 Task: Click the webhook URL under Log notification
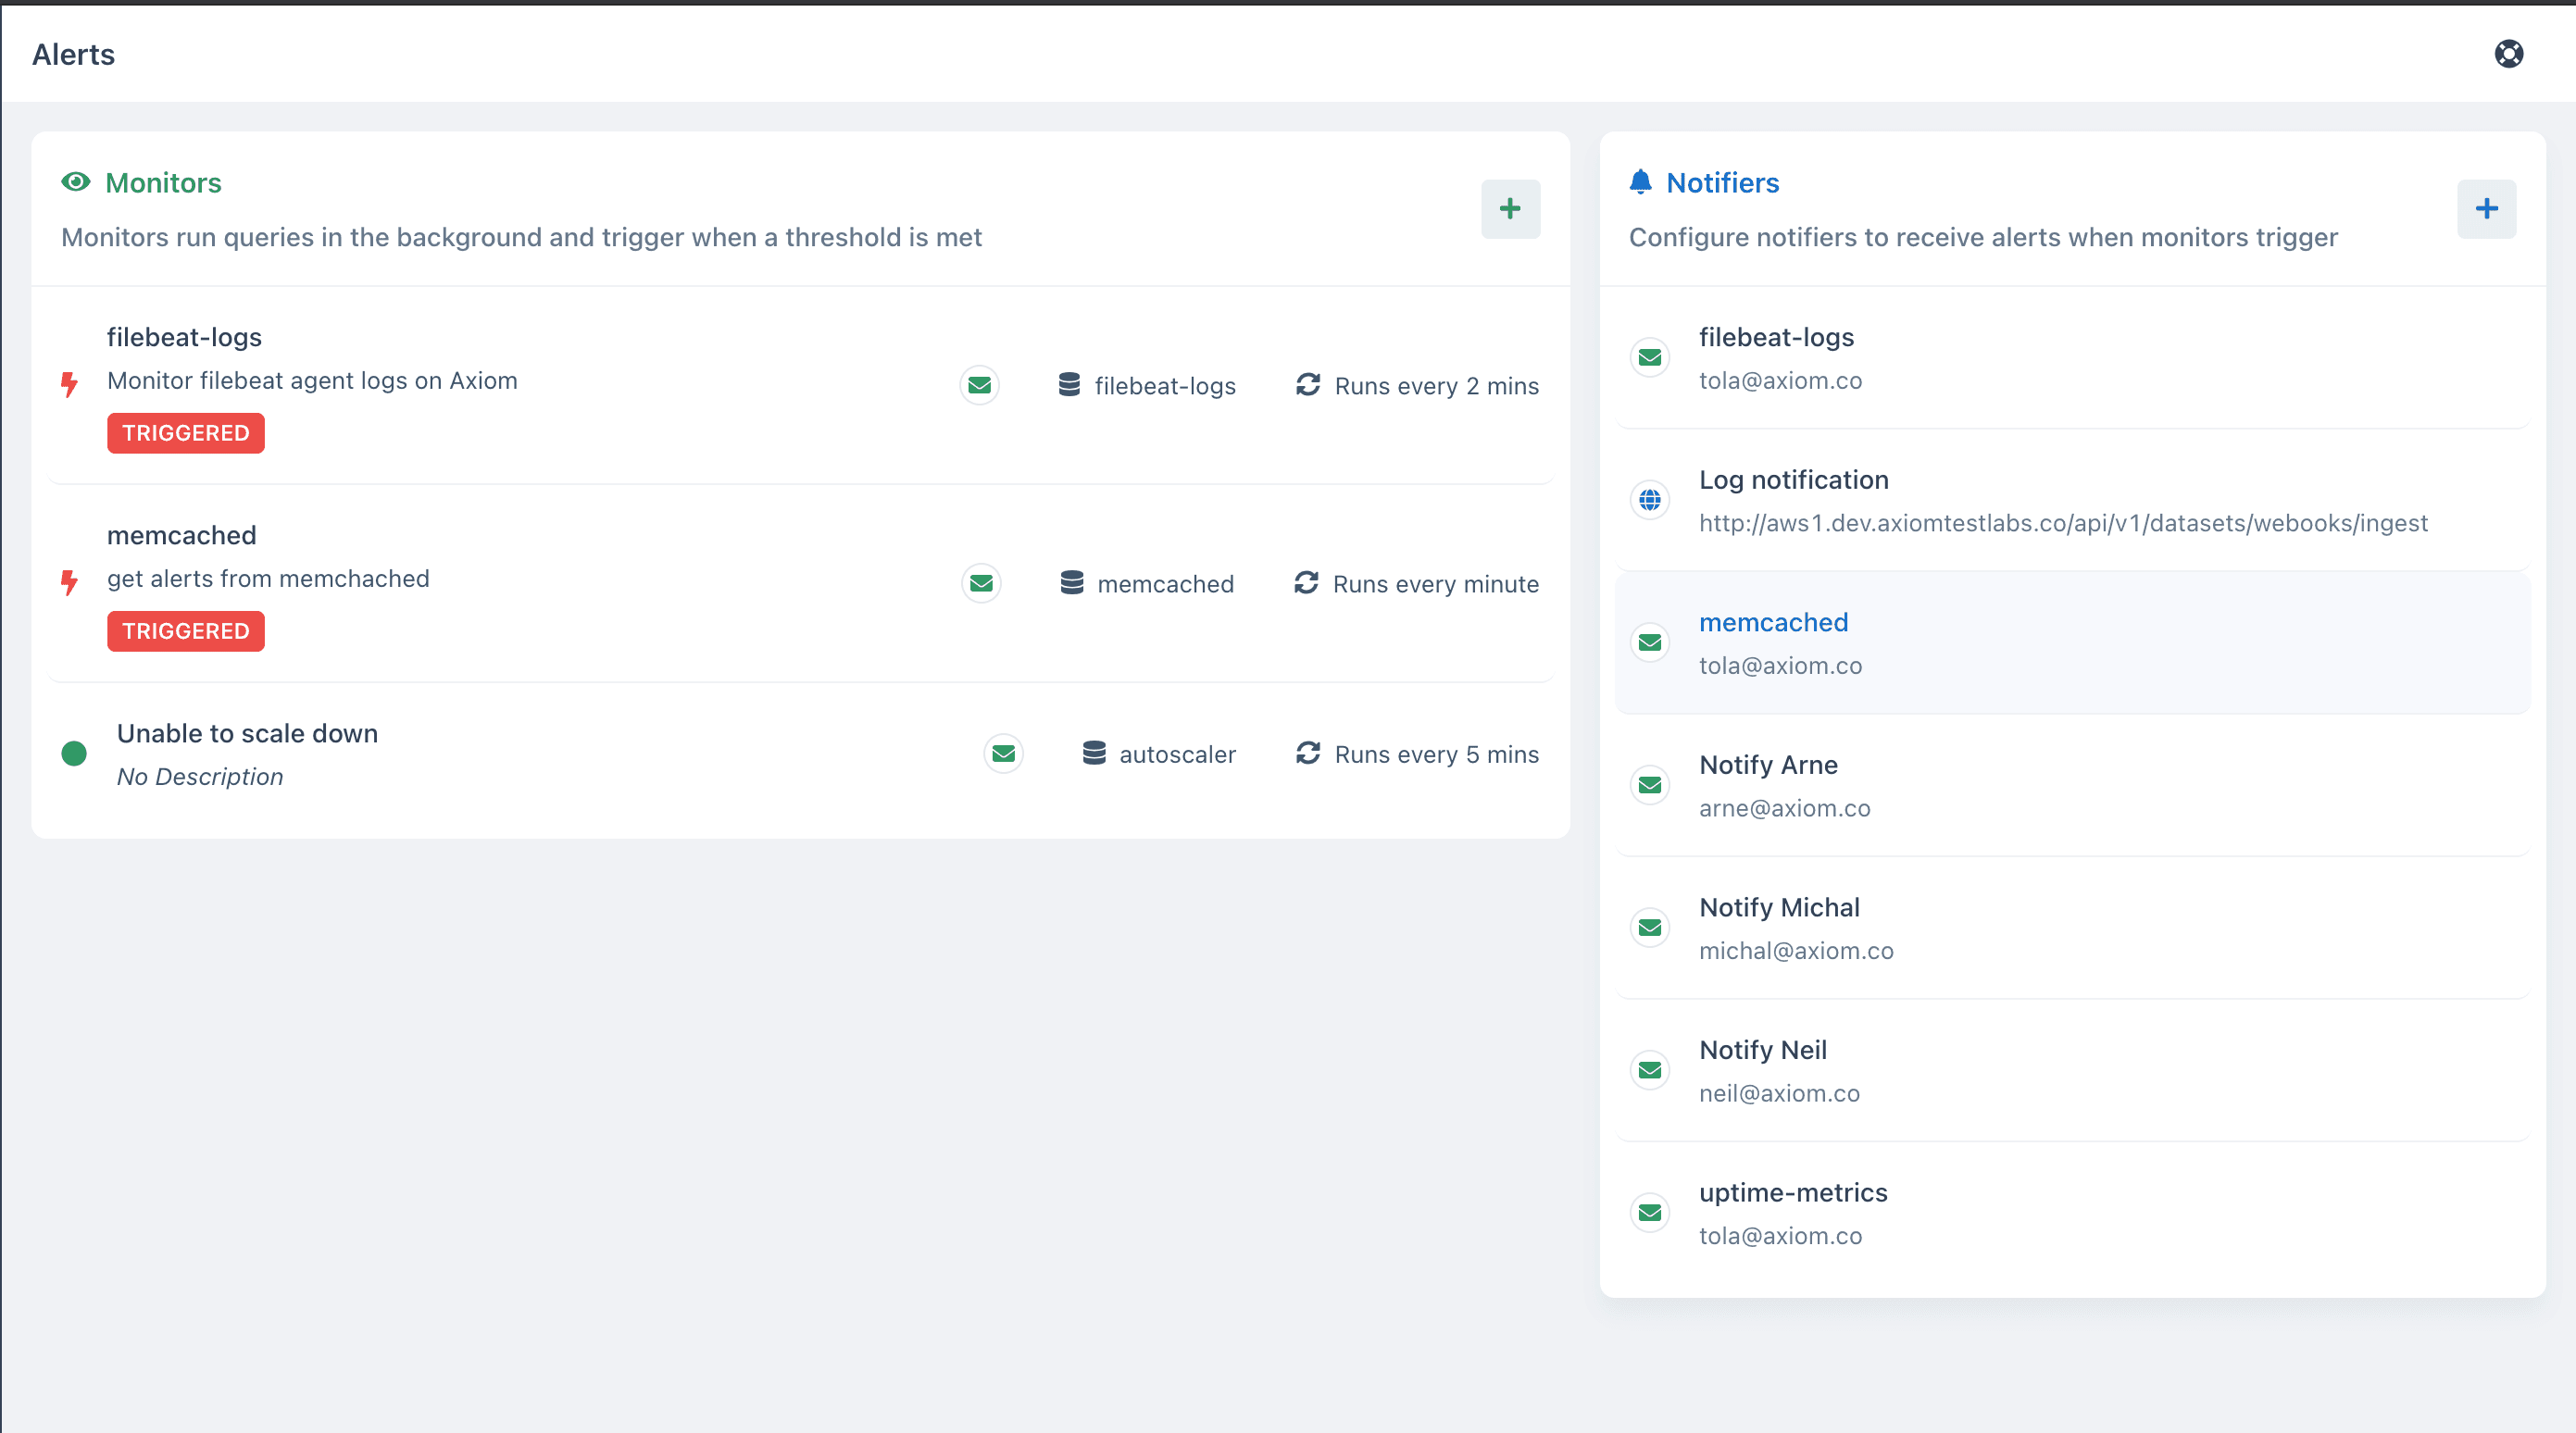pos(2063,523)
